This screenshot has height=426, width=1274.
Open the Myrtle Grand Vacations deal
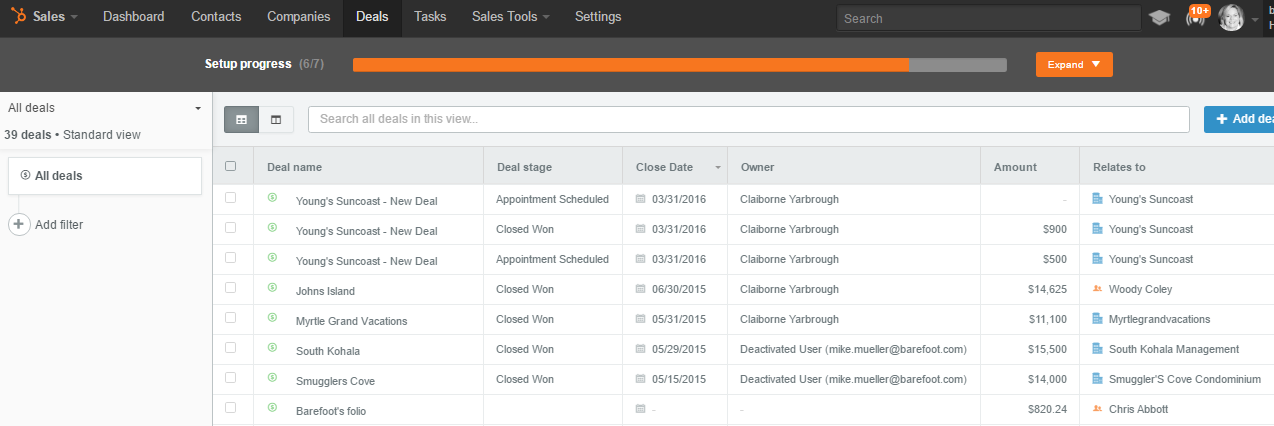(x=351, y=321)
